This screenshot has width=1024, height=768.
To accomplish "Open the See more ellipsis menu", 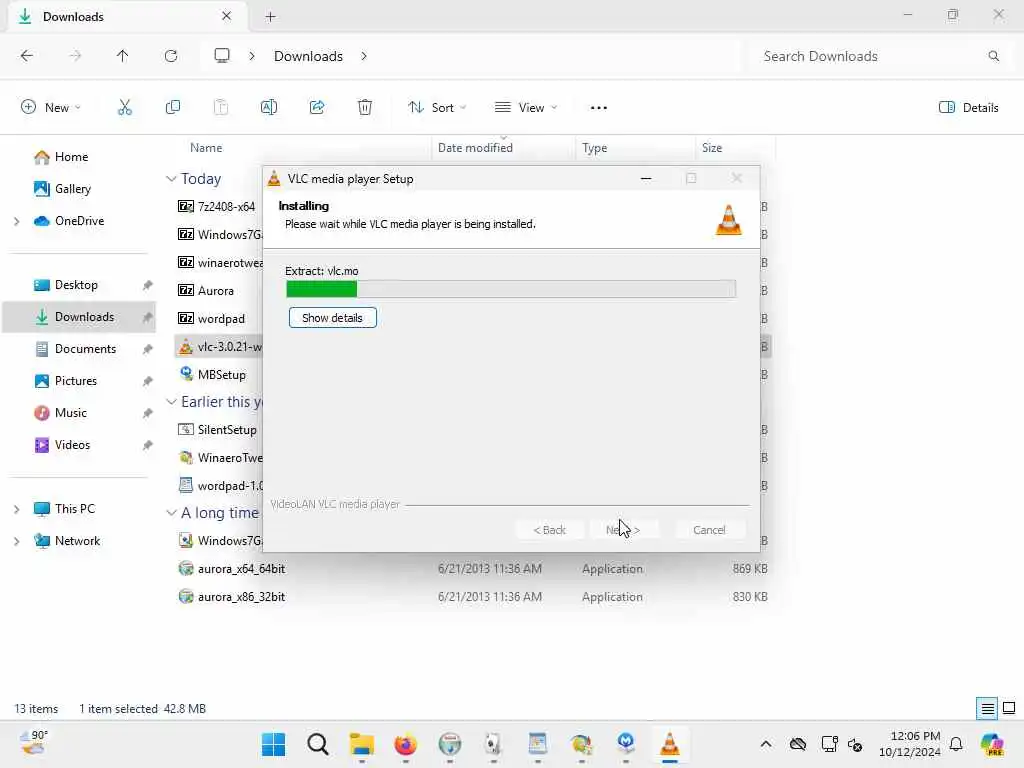I will 598,107.
